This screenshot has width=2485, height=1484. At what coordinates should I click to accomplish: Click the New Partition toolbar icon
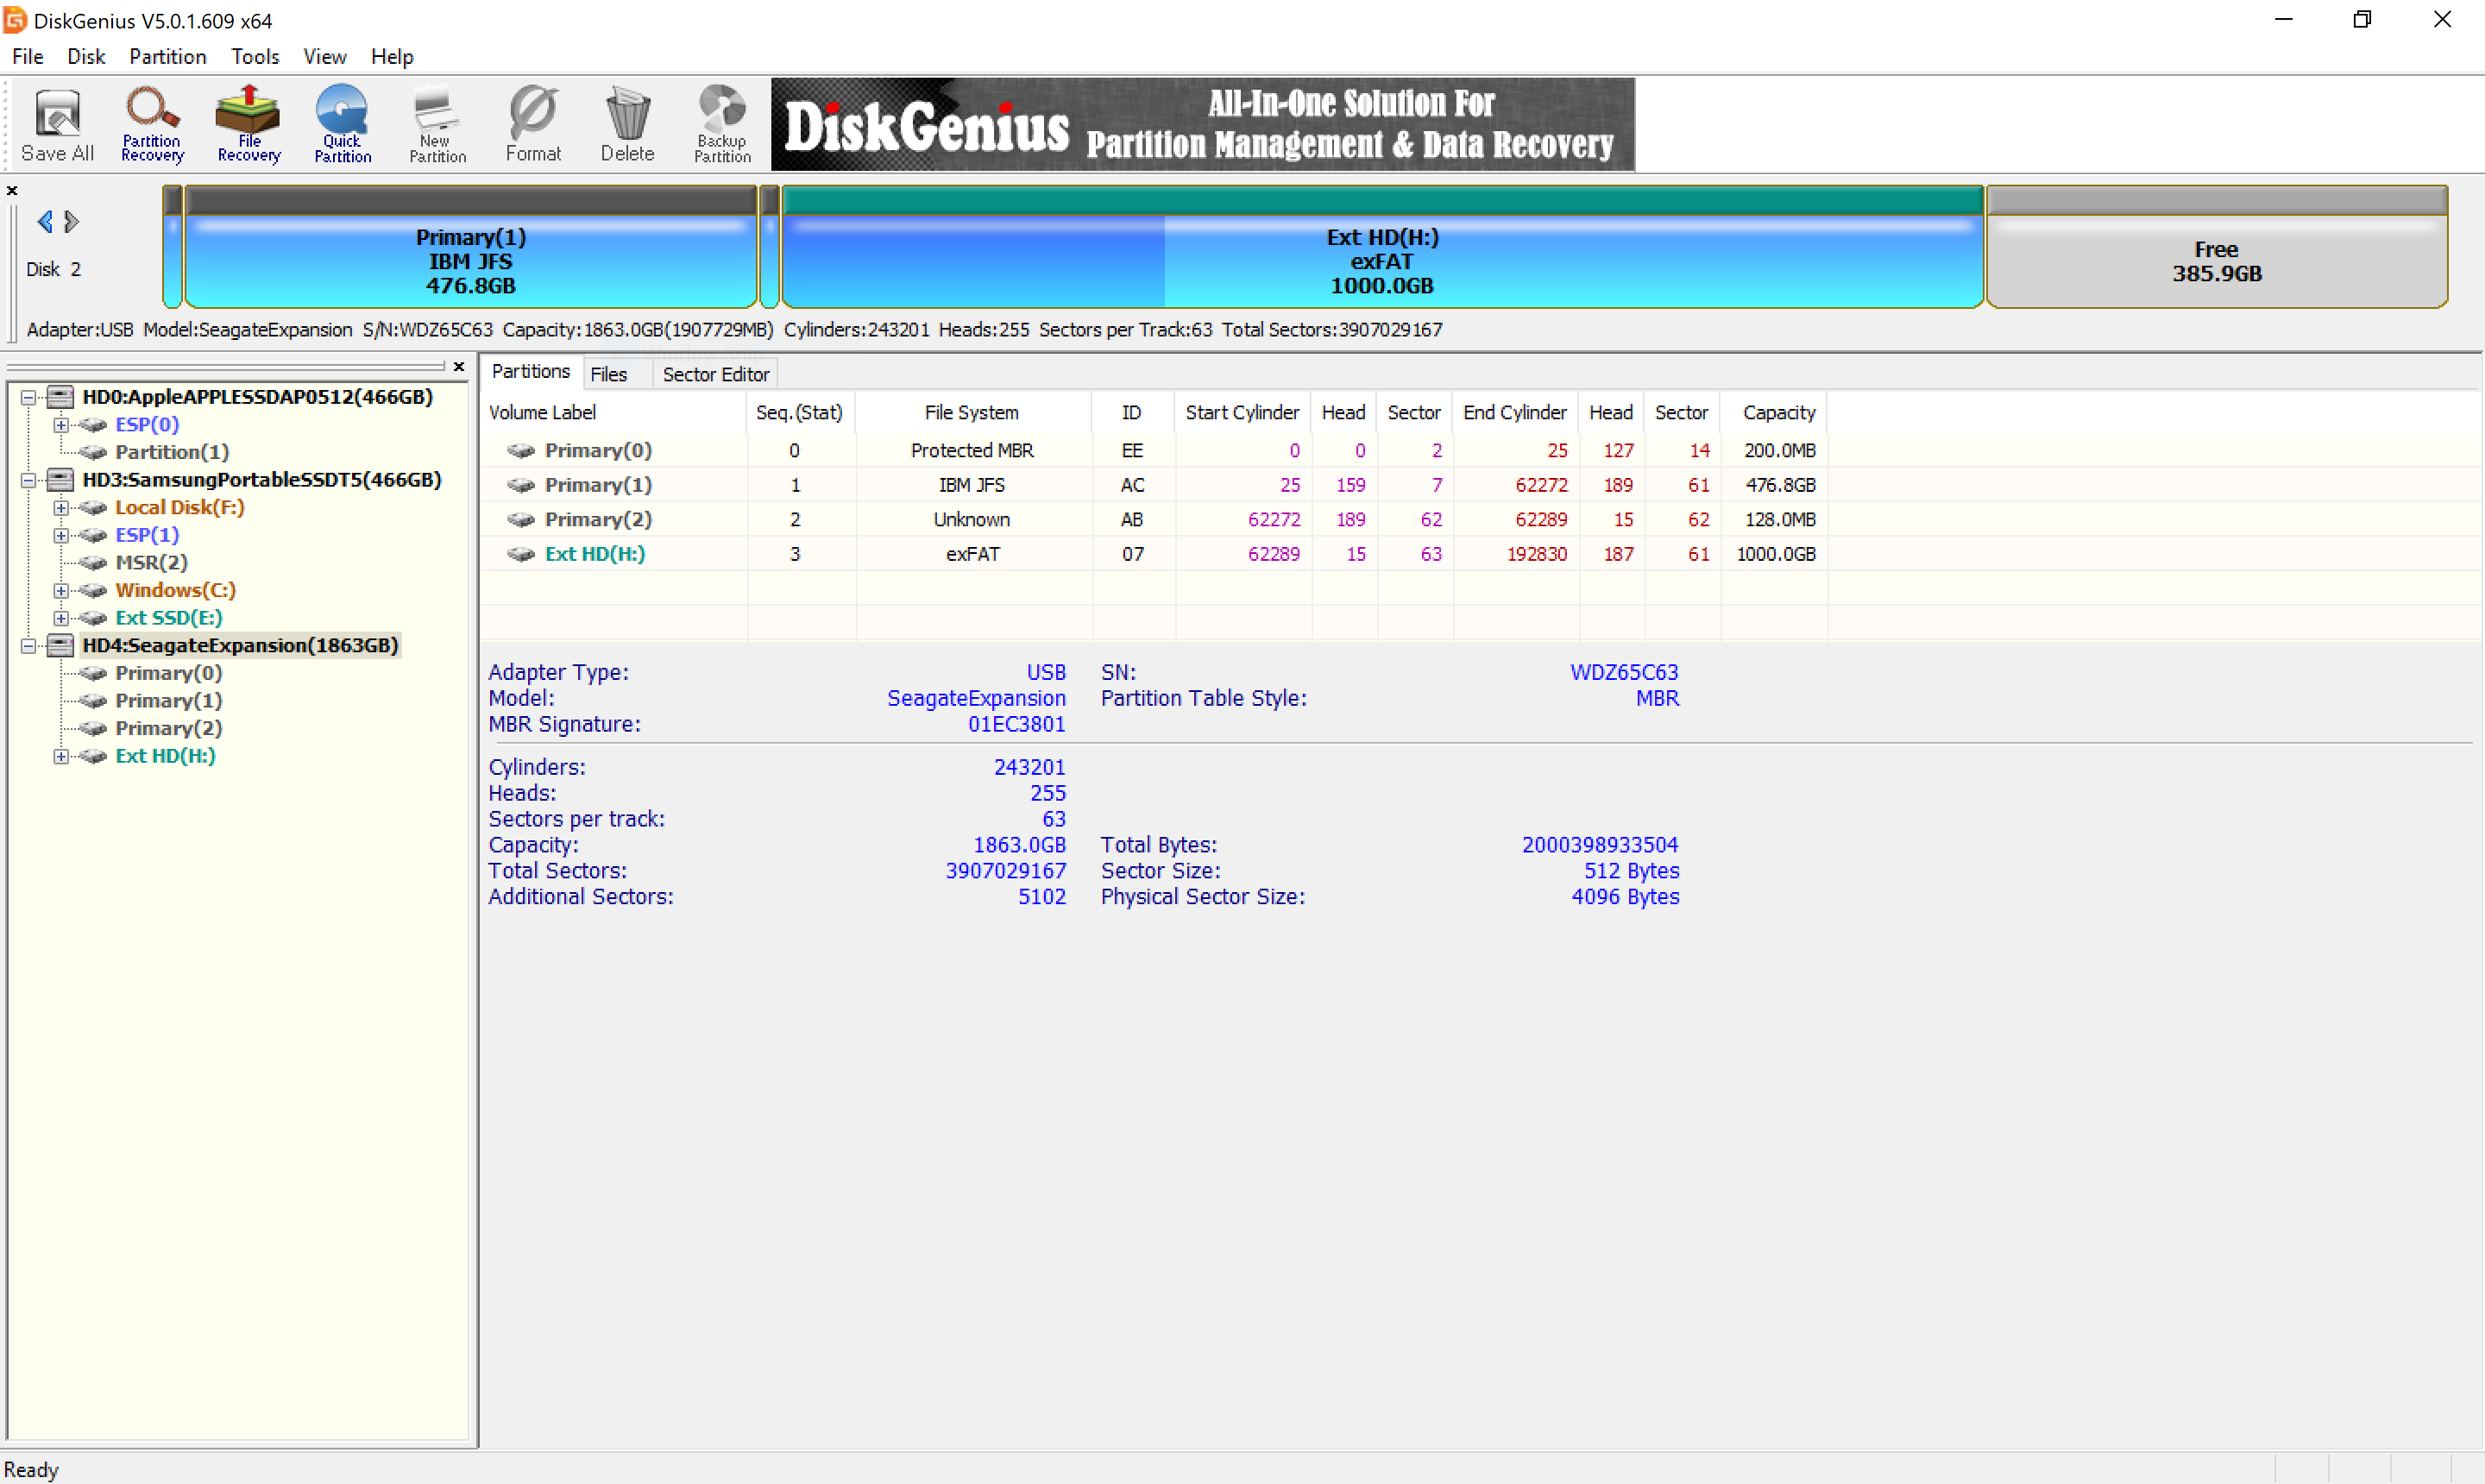437,125
